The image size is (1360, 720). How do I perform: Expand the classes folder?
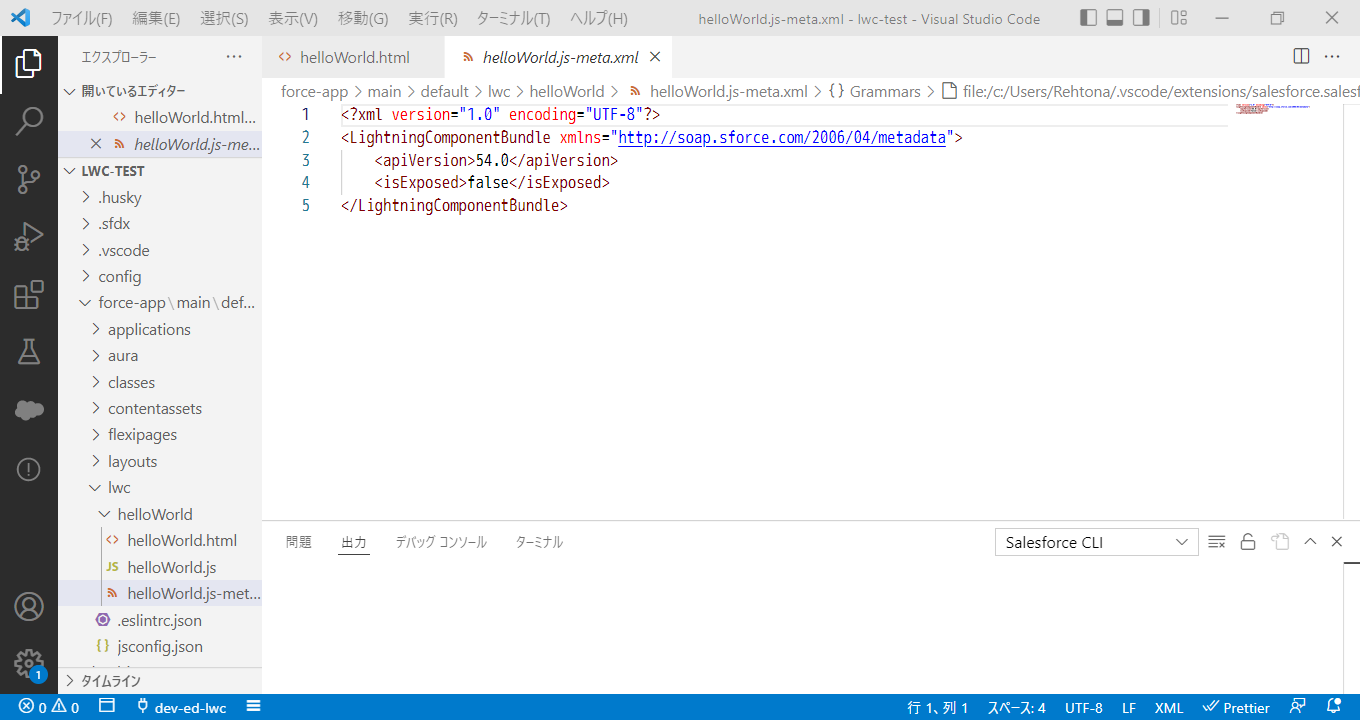click(160, 382)
